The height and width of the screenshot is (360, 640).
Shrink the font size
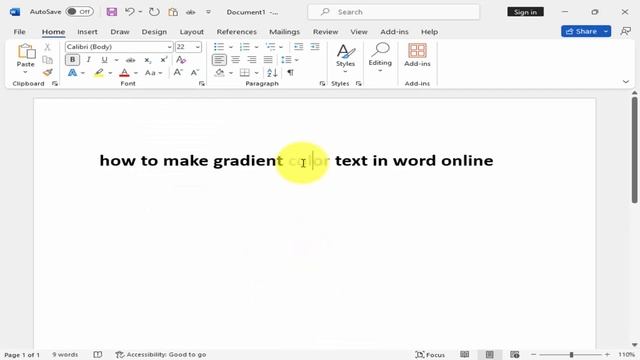pos(195,73)
